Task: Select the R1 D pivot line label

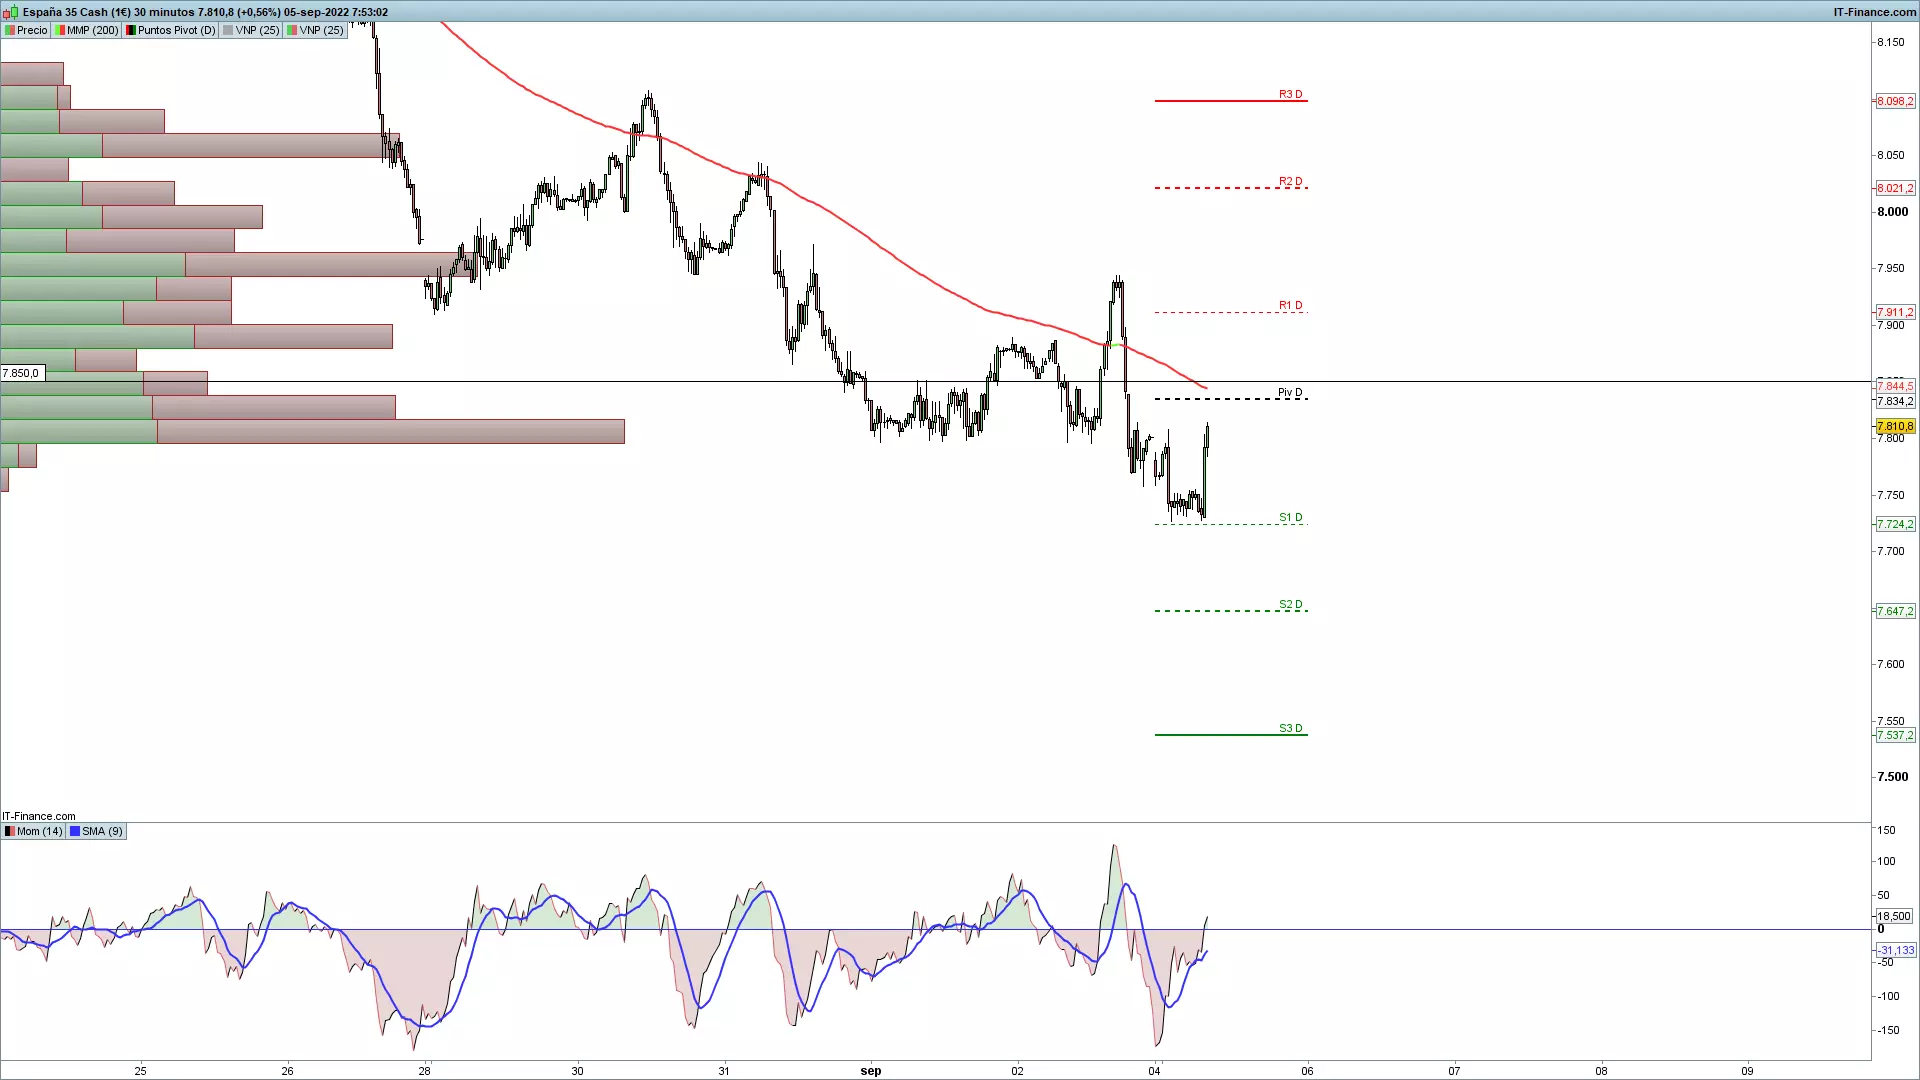Action: 1291,305
